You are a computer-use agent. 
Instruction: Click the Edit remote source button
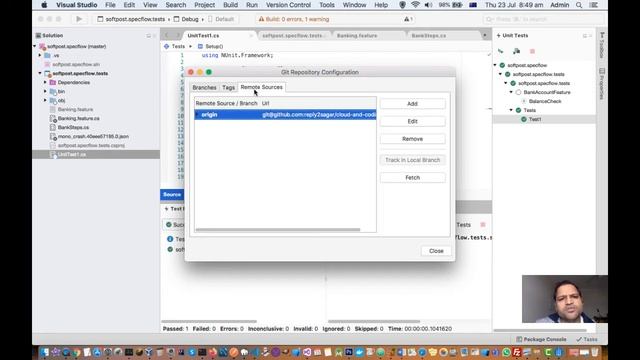click(412, 121)
